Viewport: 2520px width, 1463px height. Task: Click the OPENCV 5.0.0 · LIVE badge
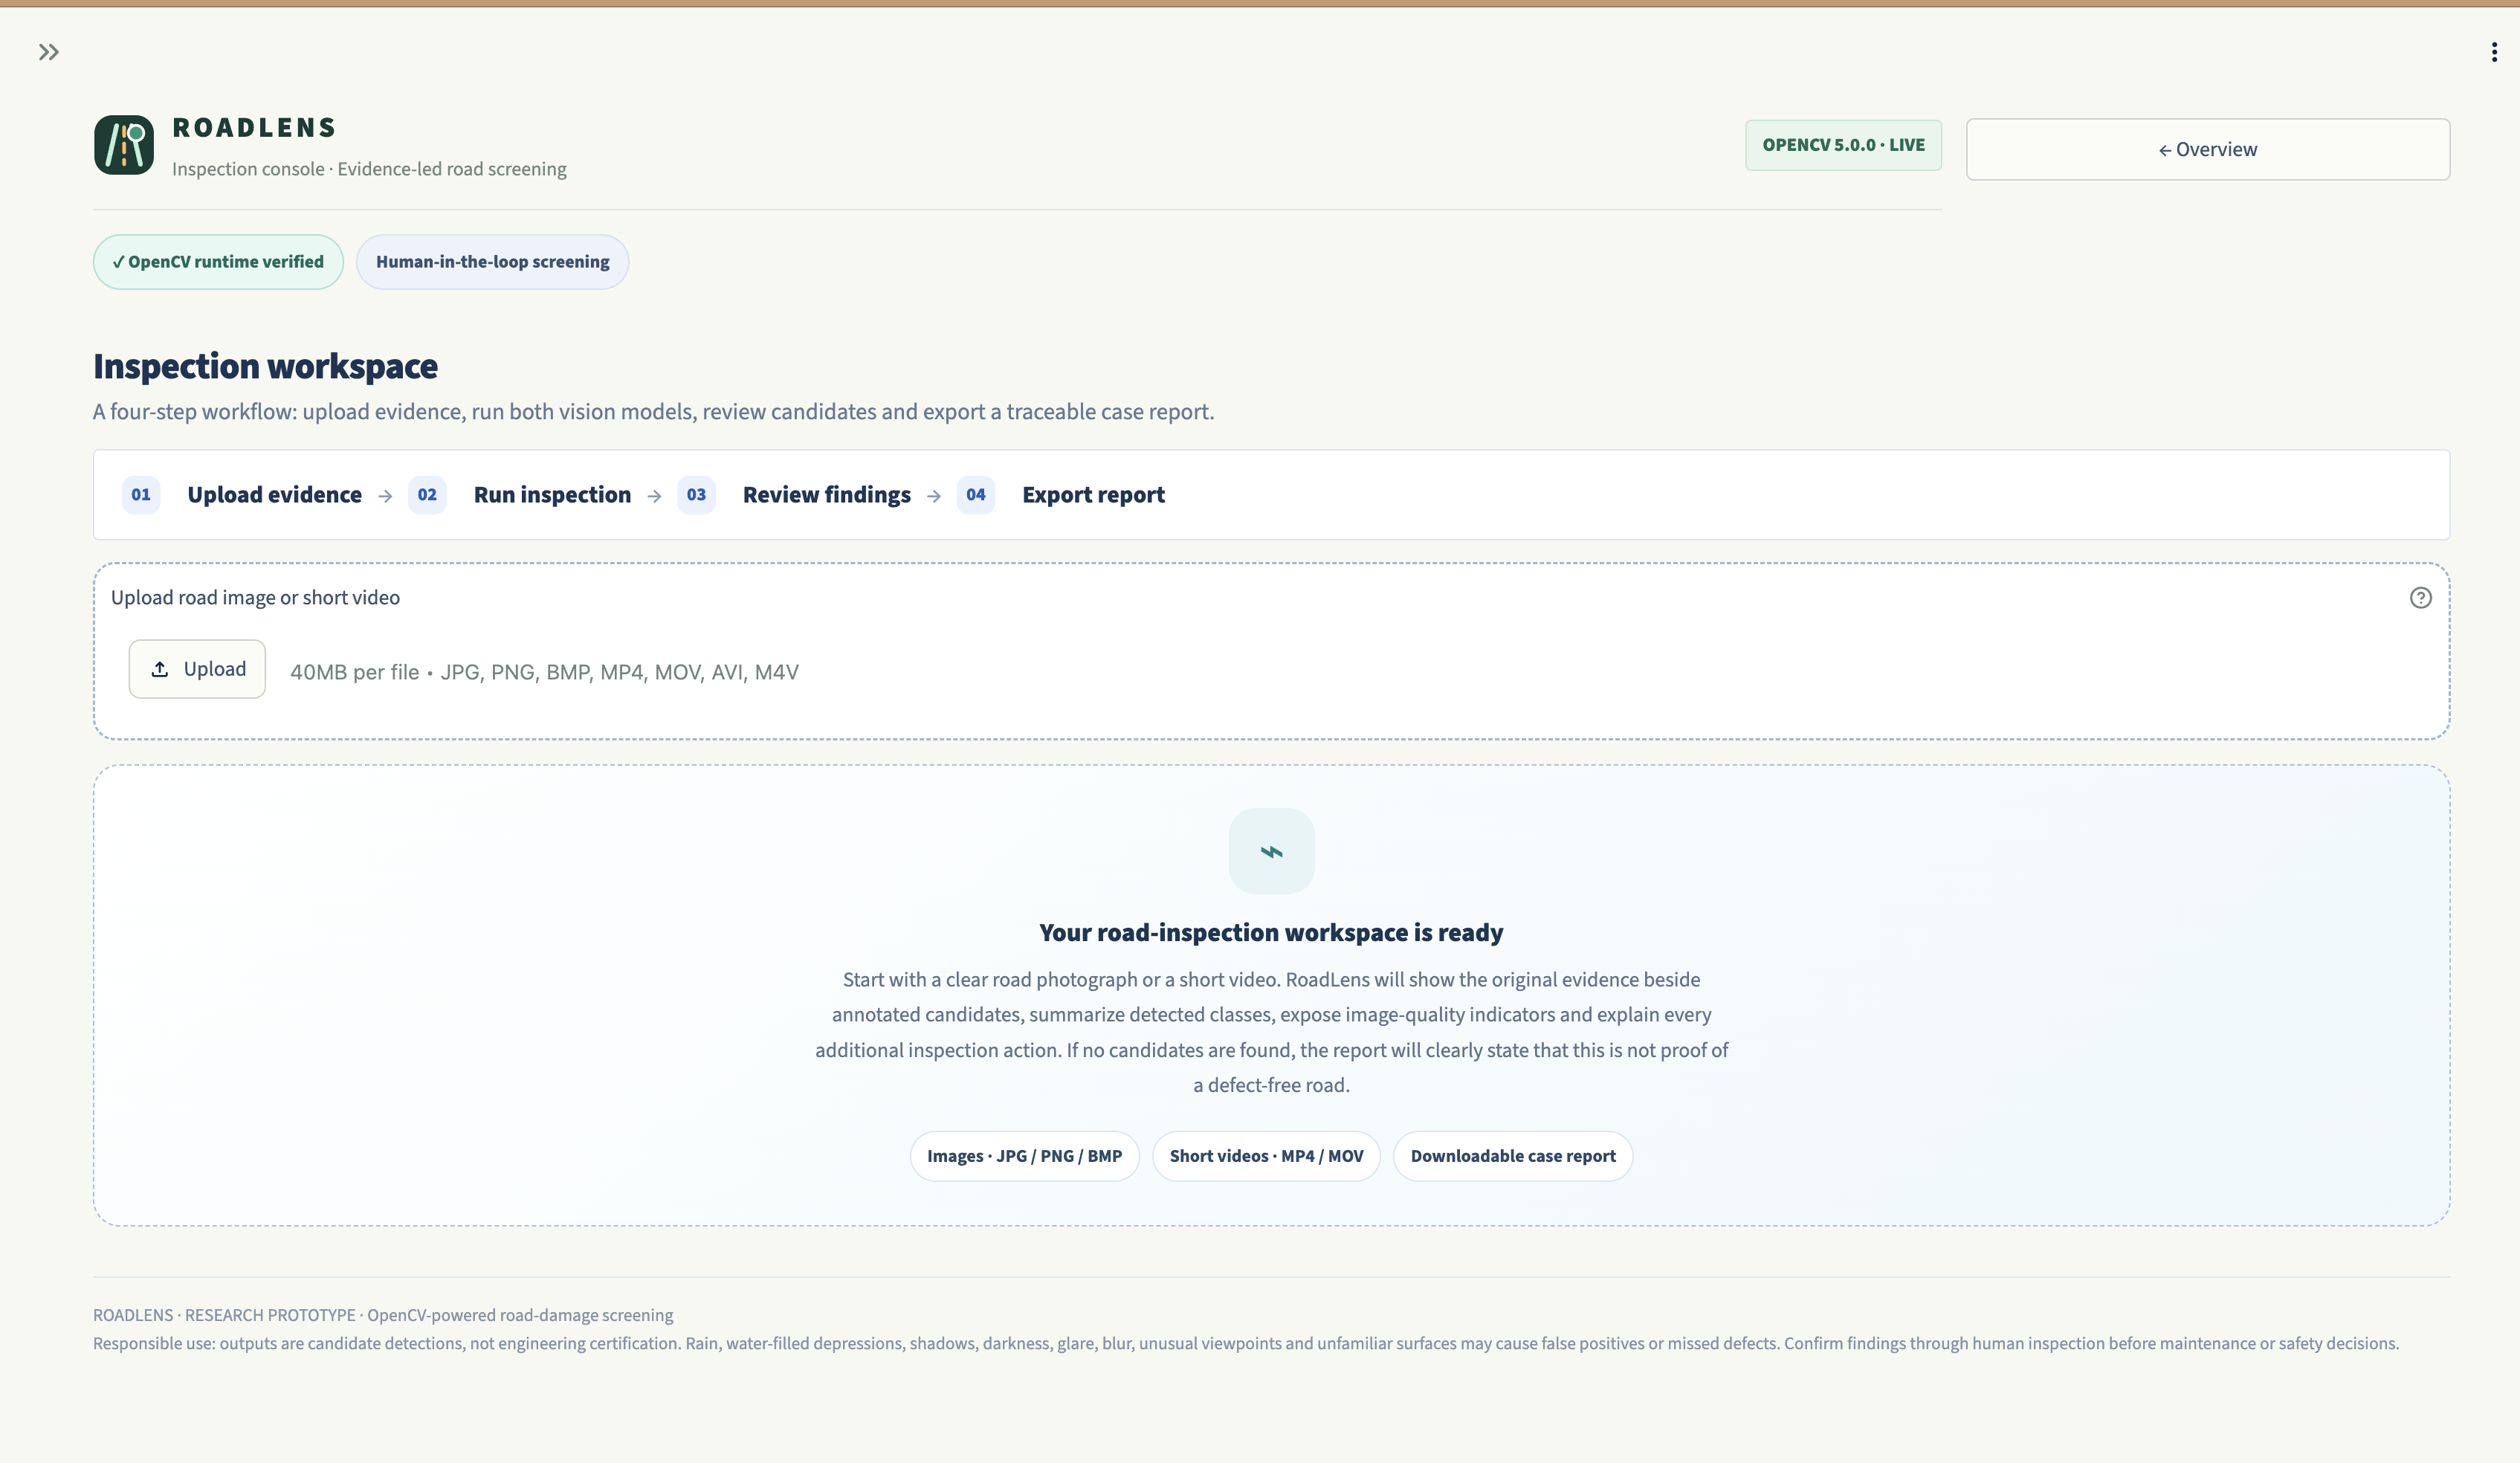click(x=1843, y=146)
